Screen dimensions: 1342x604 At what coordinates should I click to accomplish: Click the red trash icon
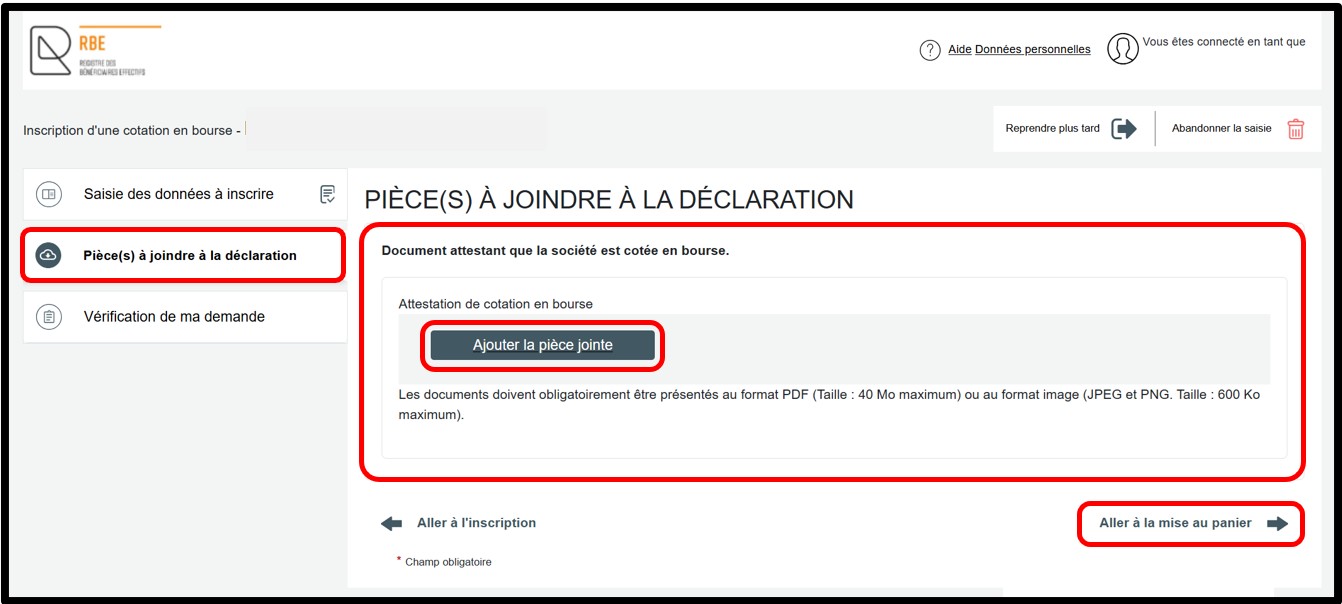click(x=1295, y=129)
